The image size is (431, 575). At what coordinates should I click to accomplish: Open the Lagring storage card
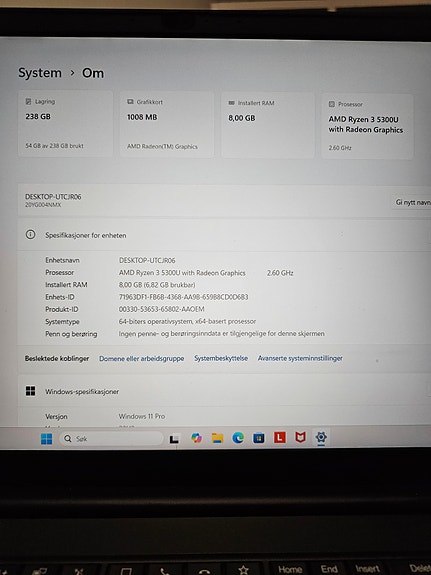66,124
